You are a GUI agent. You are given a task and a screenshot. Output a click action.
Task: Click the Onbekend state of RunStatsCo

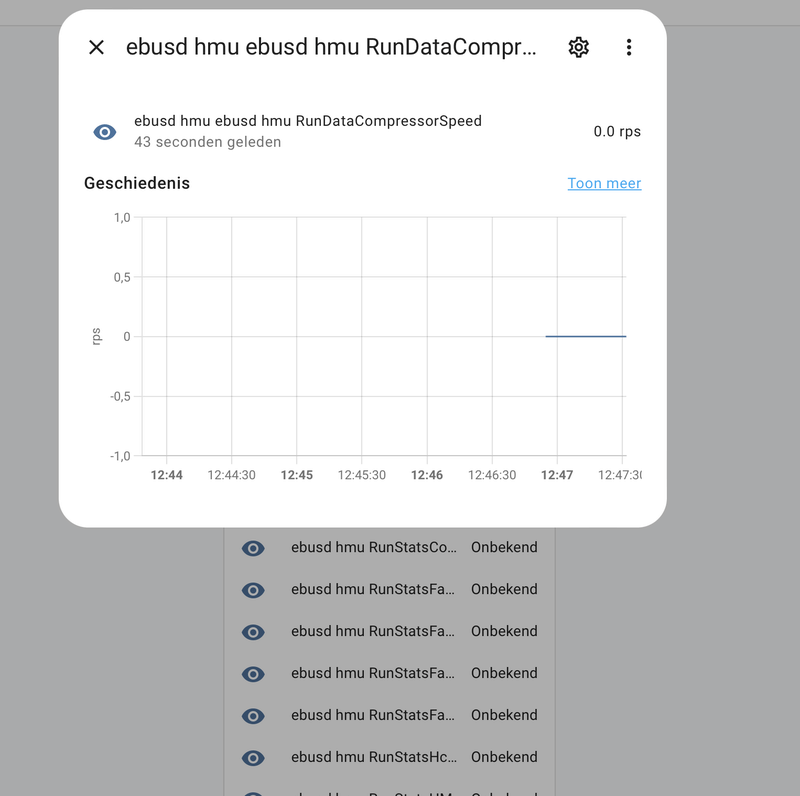click(x=504, y=547)
